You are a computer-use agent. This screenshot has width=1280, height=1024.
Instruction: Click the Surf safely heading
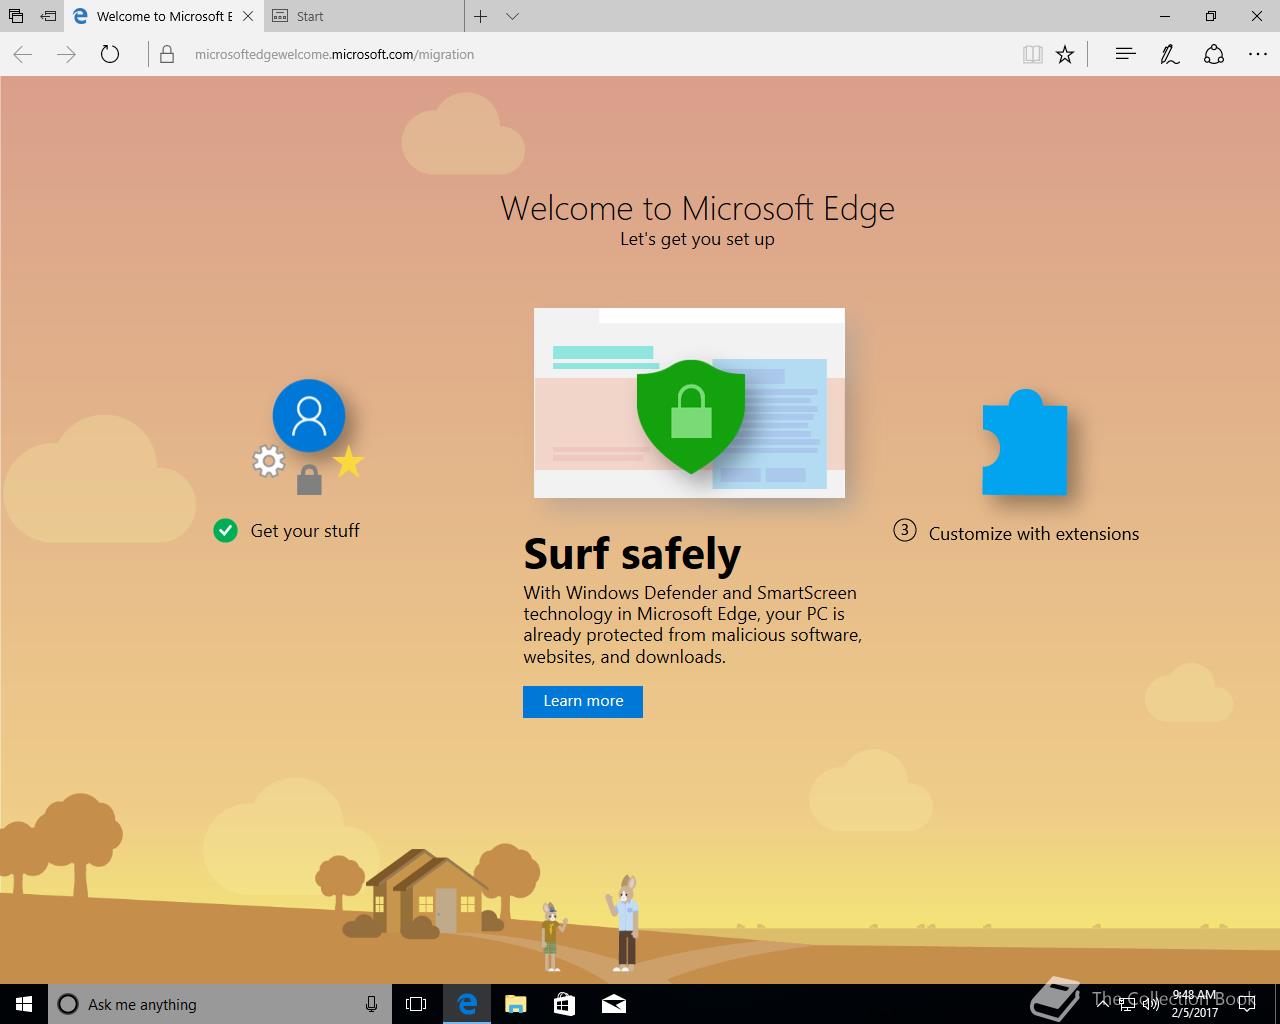632,553
